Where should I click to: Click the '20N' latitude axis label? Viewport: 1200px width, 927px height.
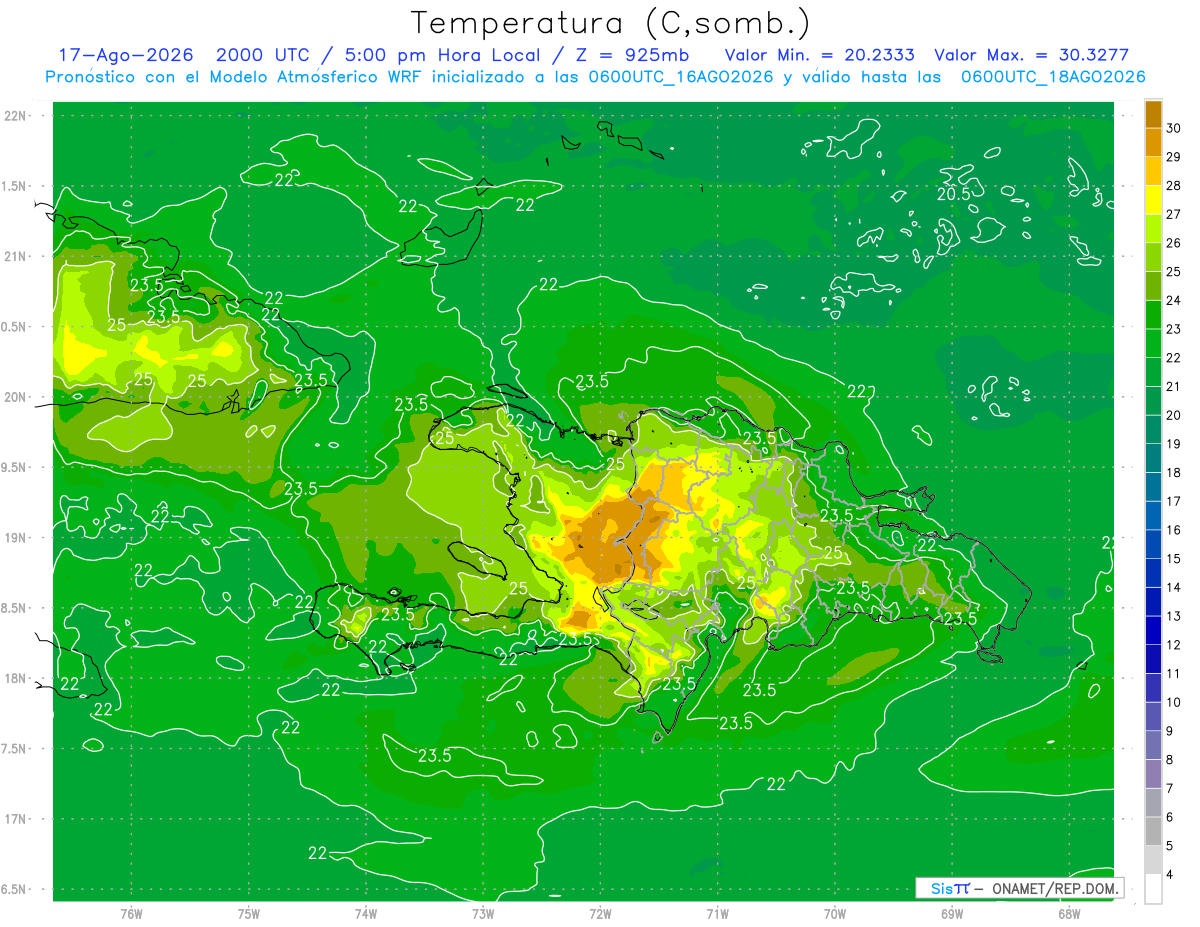[15, 397]
